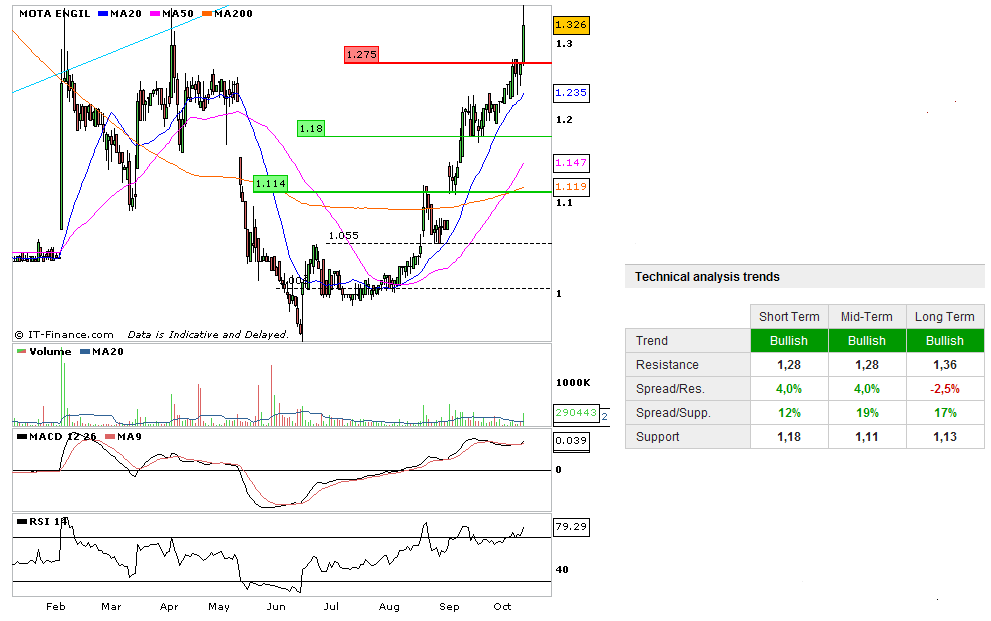The width and height of the screenshot is (991, 621).
Task: Click the Mid-Term support value 1,11
Action: pyautogui.click(x=866, y=437)
